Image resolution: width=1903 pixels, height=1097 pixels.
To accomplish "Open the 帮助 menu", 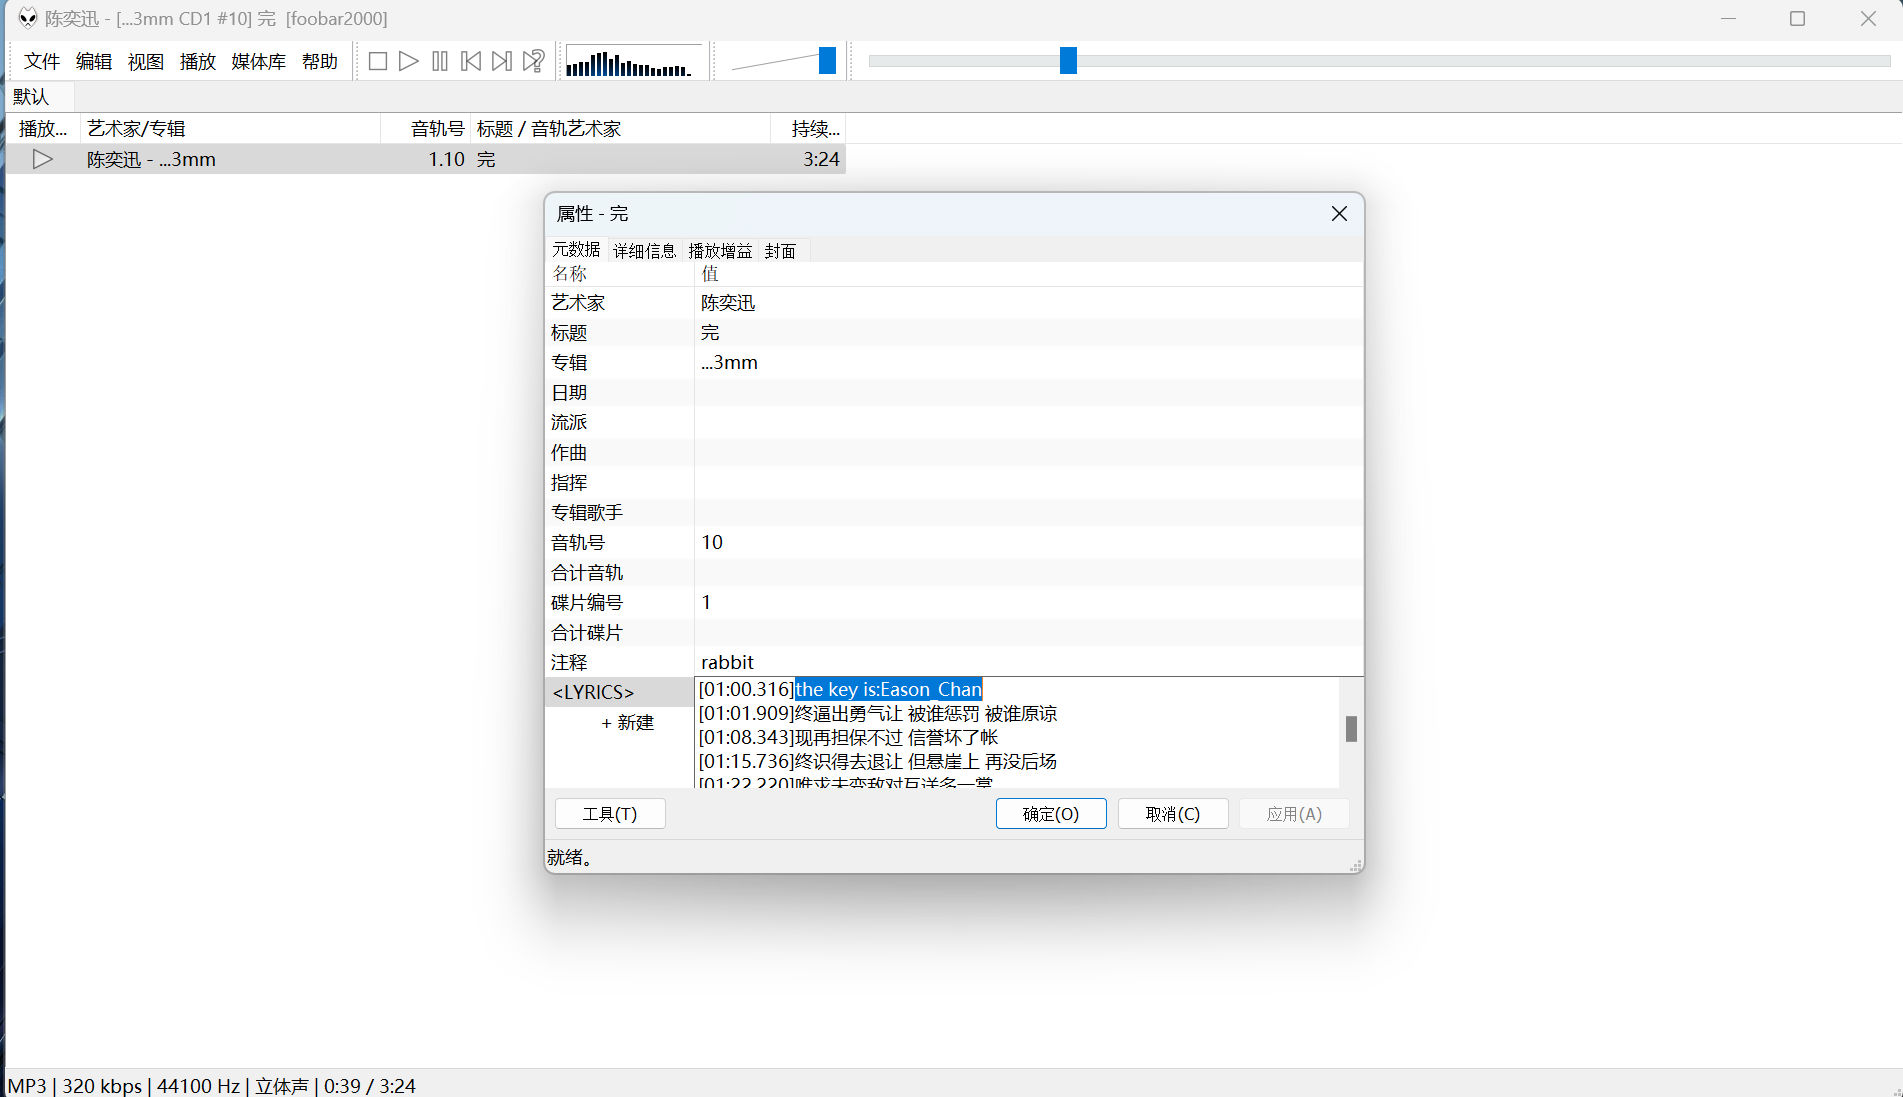I will tap(320, 61).
